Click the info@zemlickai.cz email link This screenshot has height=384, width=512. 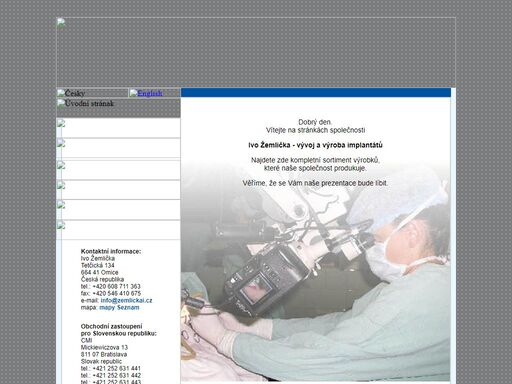[x=126, y=300]
